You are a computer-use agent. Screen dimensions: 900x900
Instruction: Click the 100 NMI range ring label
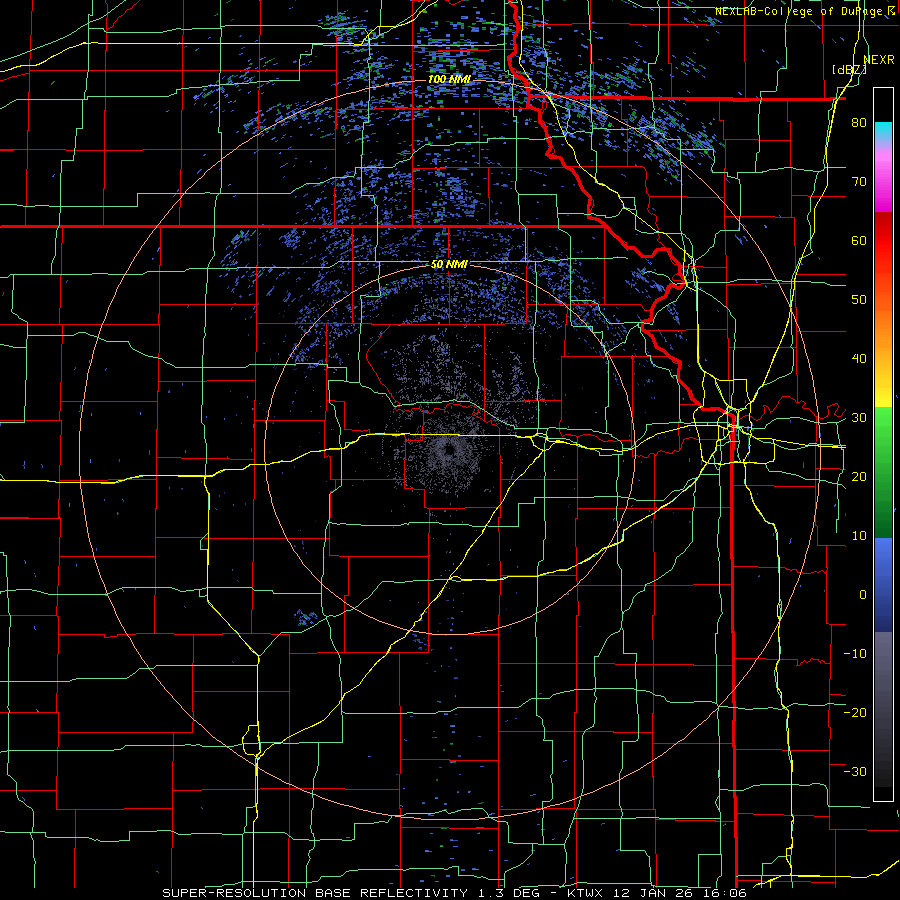pyautogui.click(x=450, y=79)
